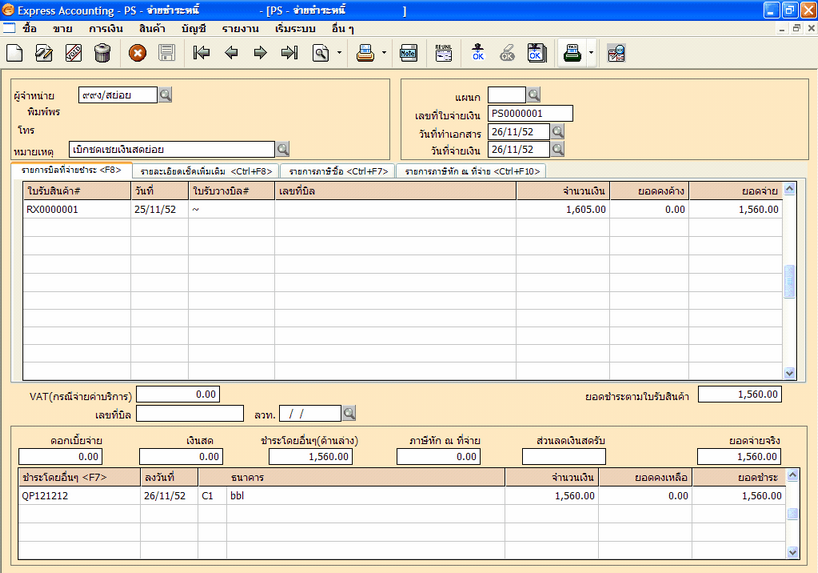Click the red cancel icon in toolbar

click(x=138, y=53)
